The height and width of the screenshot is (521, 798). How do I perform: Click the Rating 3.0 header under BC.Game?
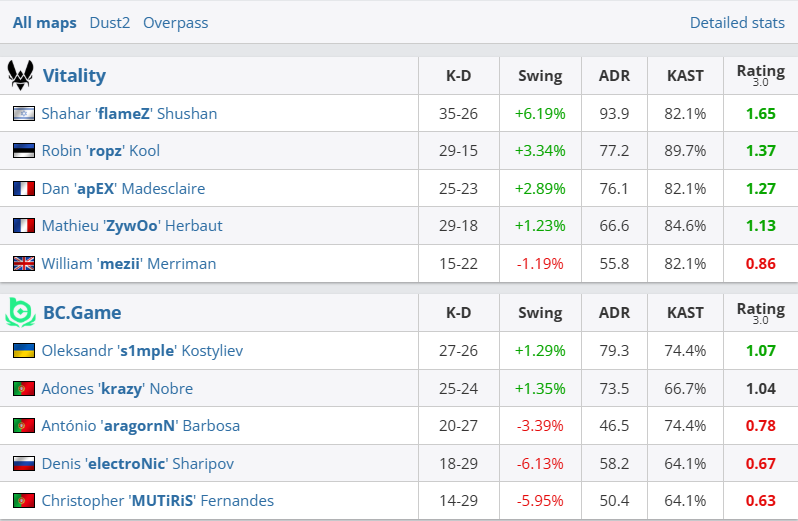[760, 313]
